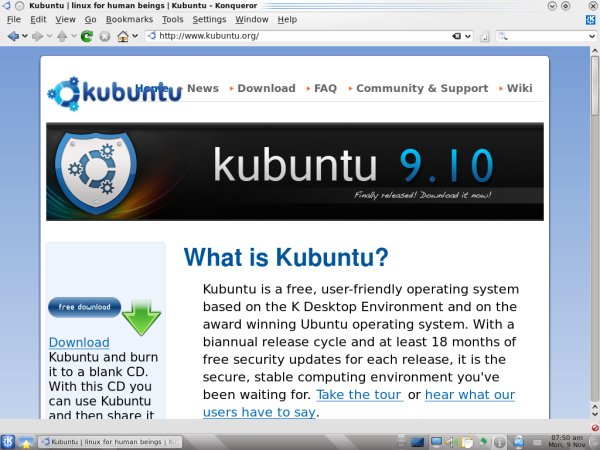
Task: Open the Up locations dropdown arrow
Action: coord(74,36)
